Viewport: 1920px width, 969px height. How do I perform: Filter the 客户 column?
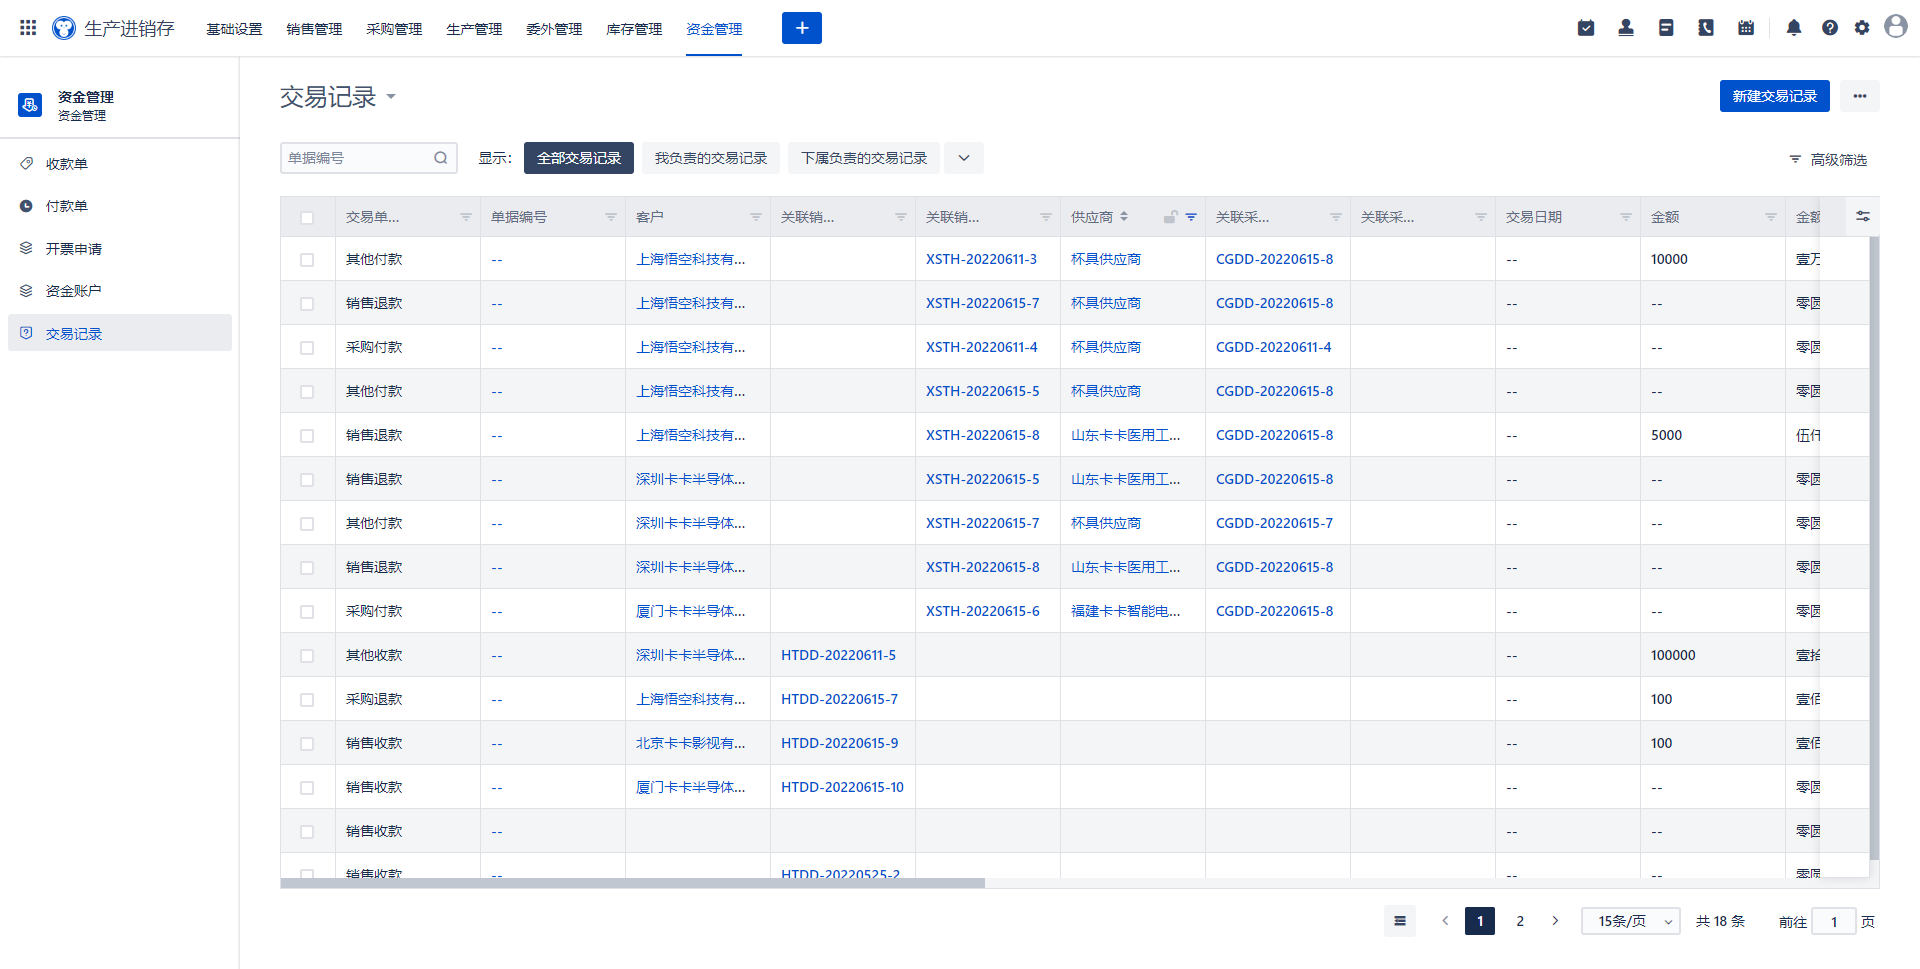click(x=756, y=217)
